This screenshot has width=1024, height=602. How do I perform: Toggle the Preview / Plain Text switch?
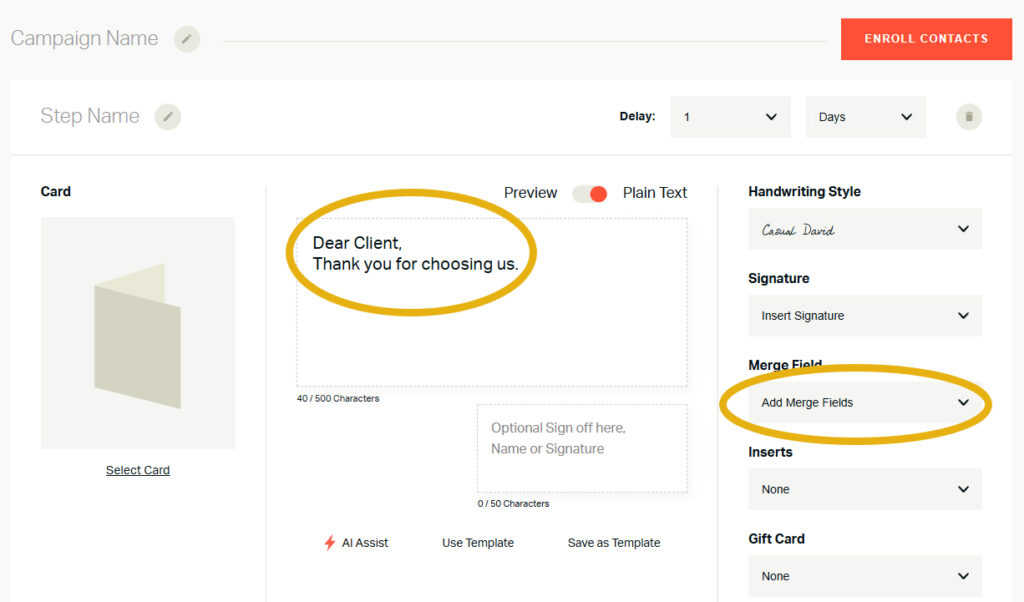tap(590, 193)
